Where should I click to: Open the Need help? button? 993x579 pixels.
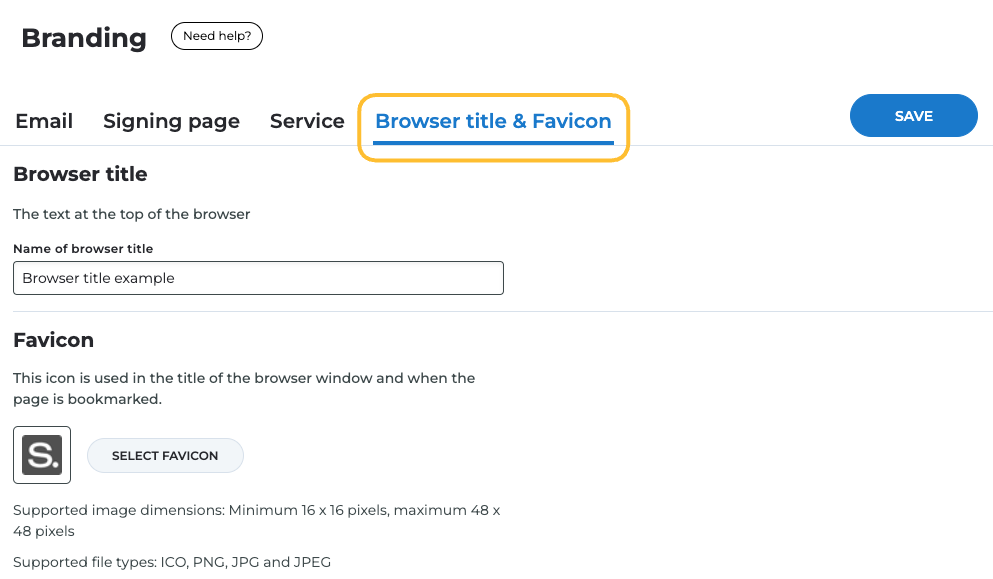pyautogui.click(x=217, y=37)
